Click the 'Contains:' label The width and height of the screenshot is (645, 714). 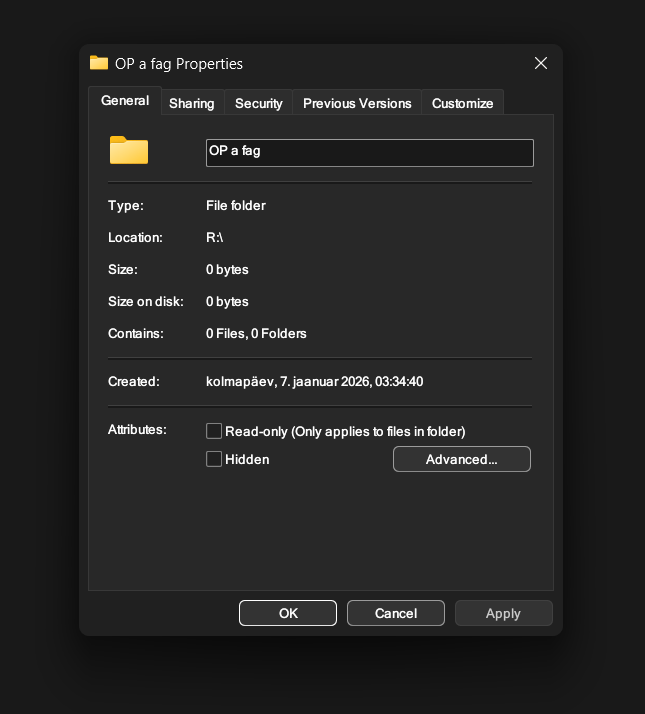136,333
